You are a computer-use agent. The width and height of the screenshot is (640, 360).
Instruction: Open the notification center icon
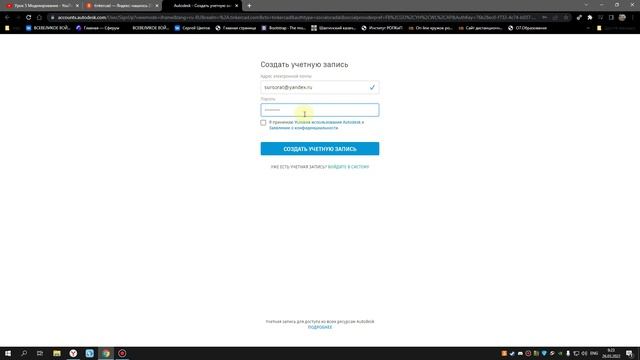629,353
